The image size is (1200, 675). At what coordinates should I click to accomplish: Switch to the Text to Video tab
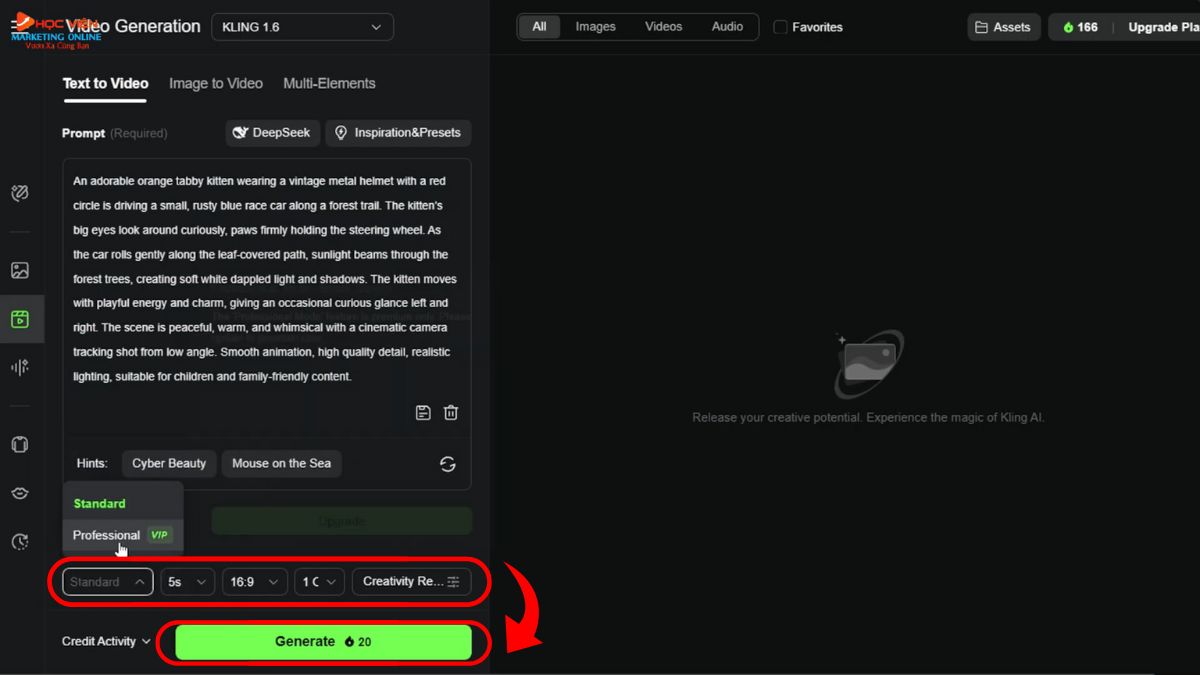click(x=105, y=84)
